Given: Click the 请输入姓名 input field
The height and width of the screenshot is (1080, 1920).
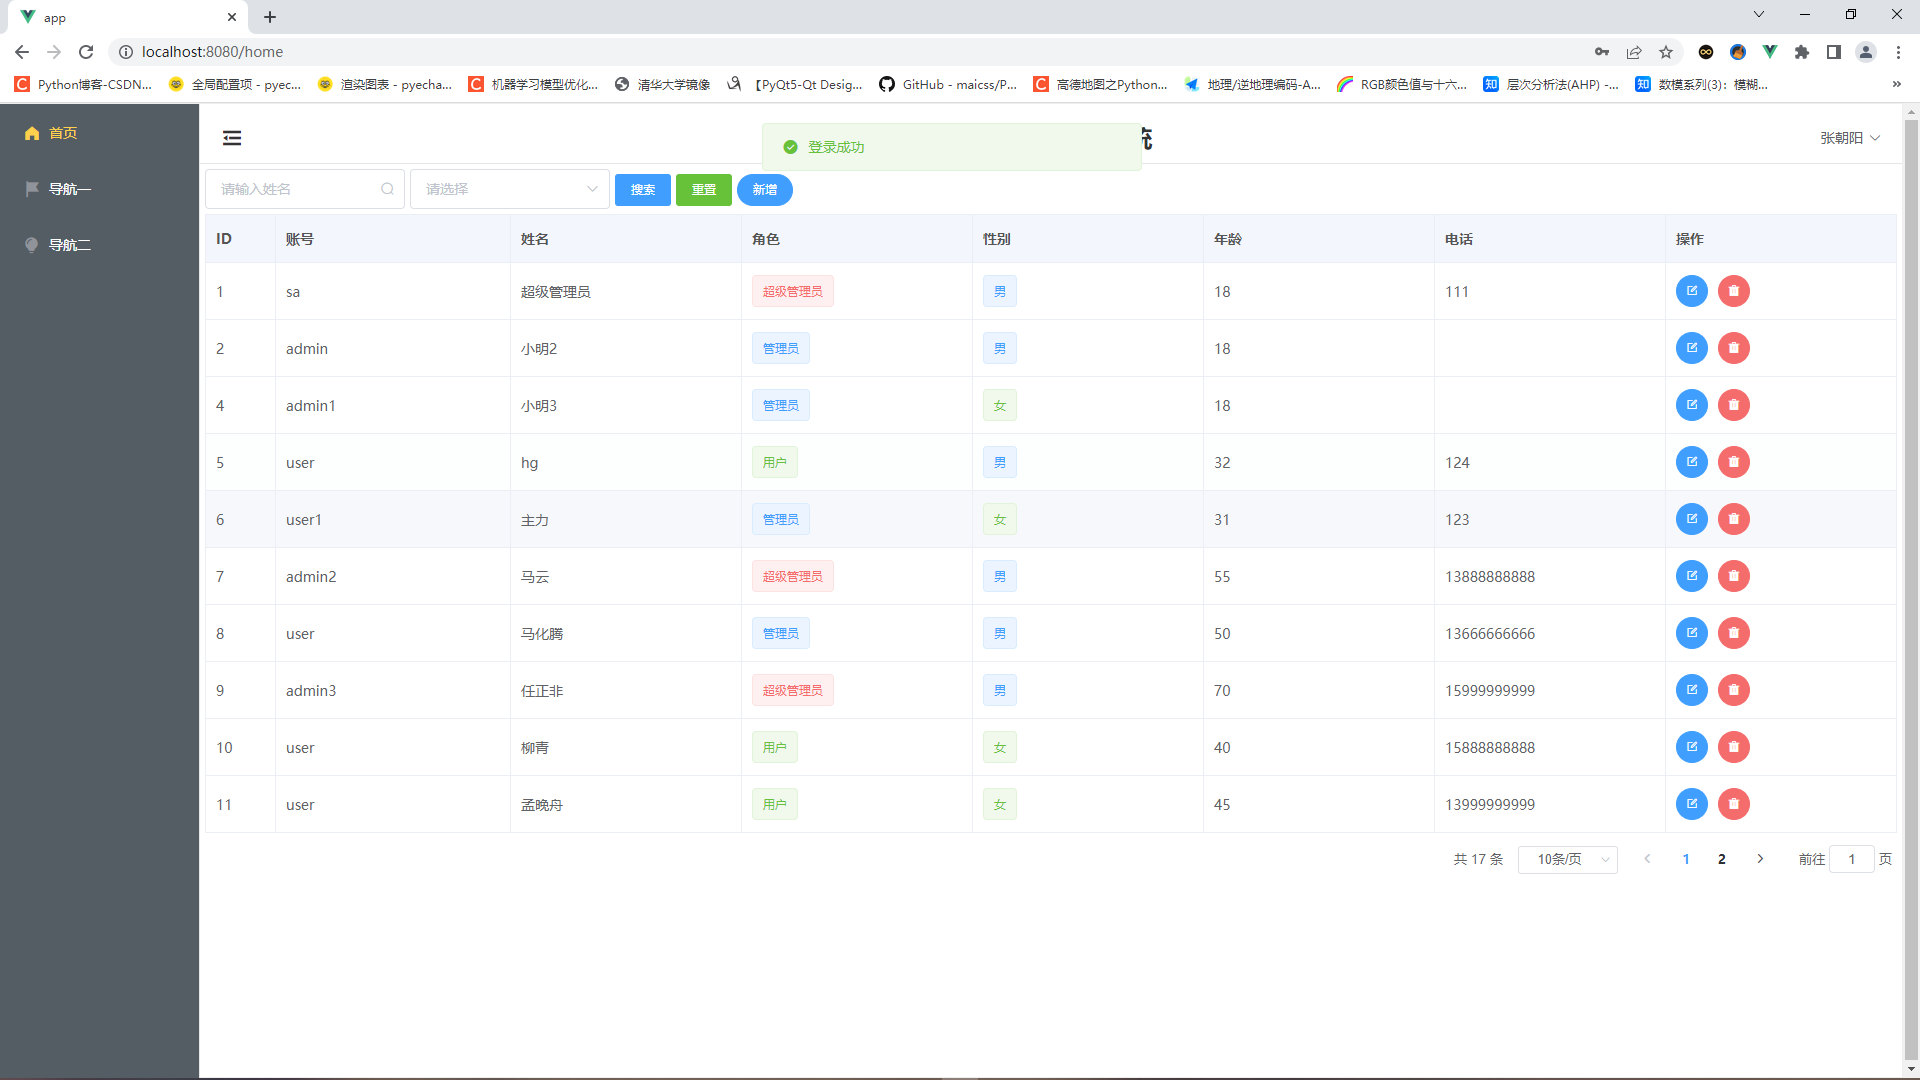Looking at the screenshot, I should click(x=295, y=189).
